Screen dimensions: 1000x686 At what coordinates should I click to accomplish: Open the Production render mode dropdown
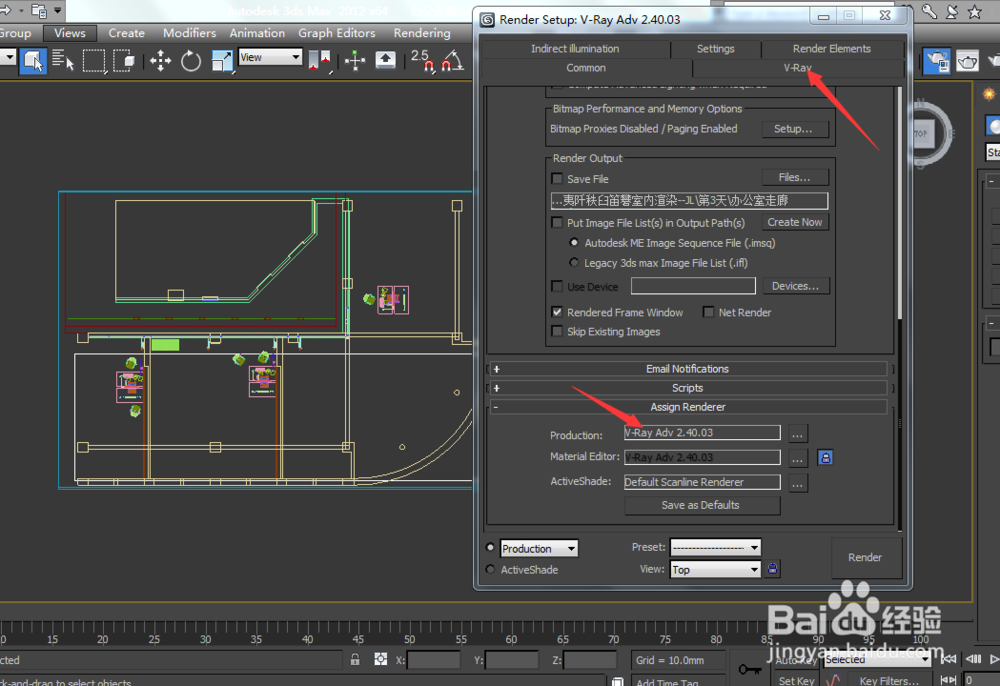538,548
